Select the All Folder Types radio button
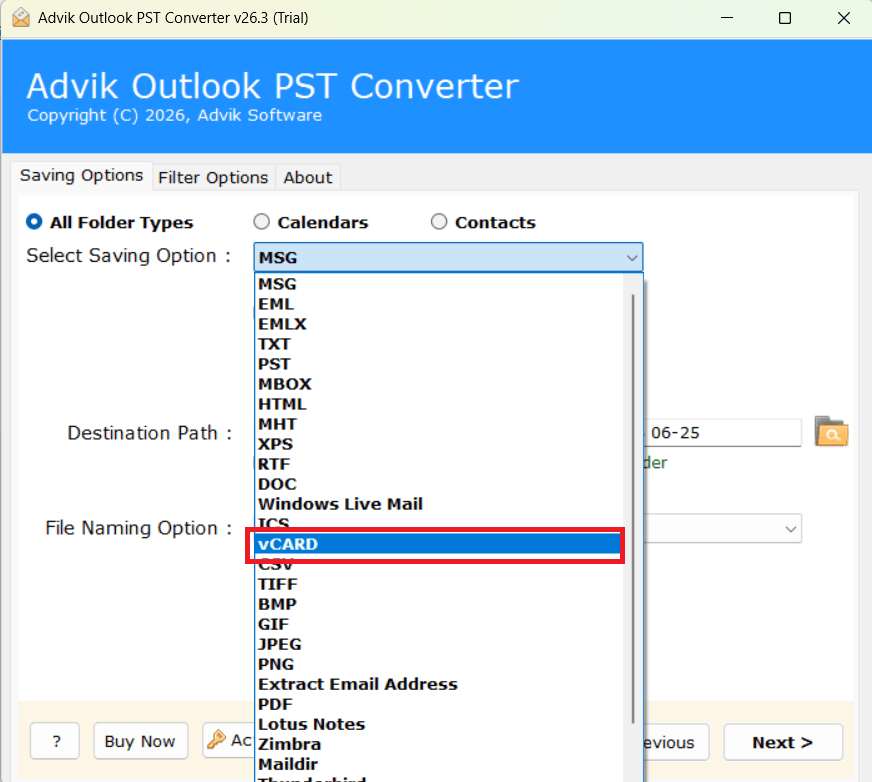Screen dimensions: 872x782 click(x=34, y=222)
